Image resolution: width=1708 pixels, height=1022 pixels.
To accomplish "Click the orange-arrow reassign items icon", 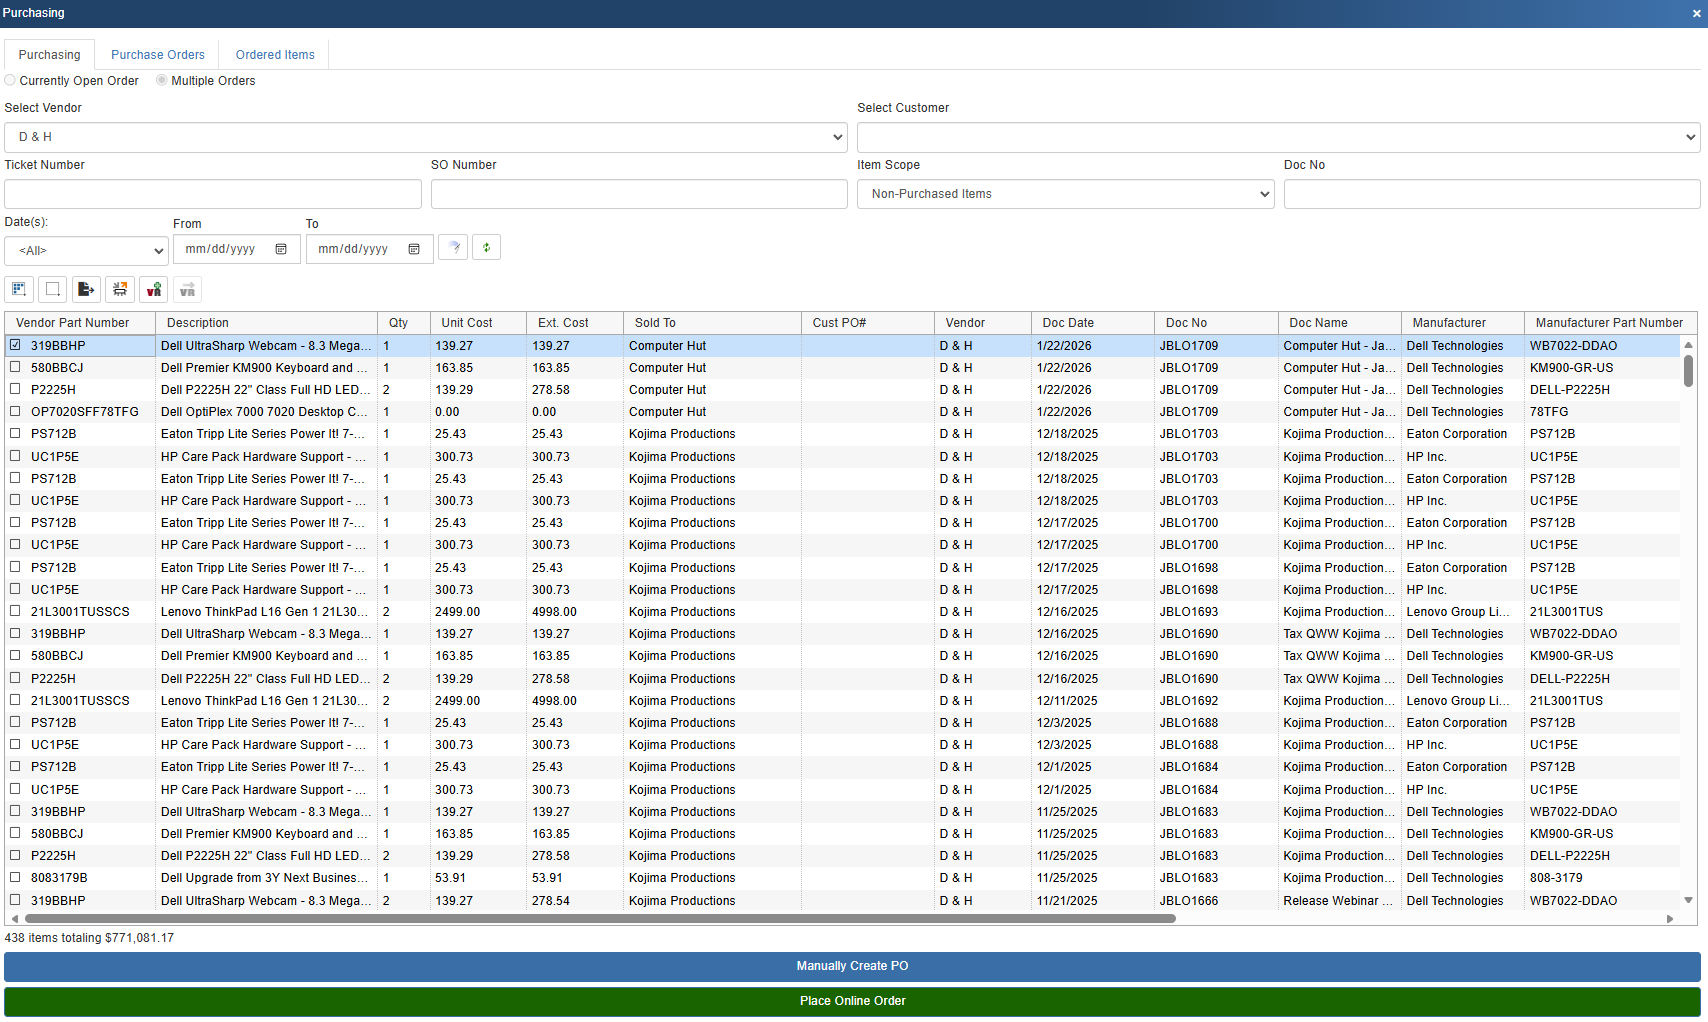I will pyautogui.click(x=120, y=290).
